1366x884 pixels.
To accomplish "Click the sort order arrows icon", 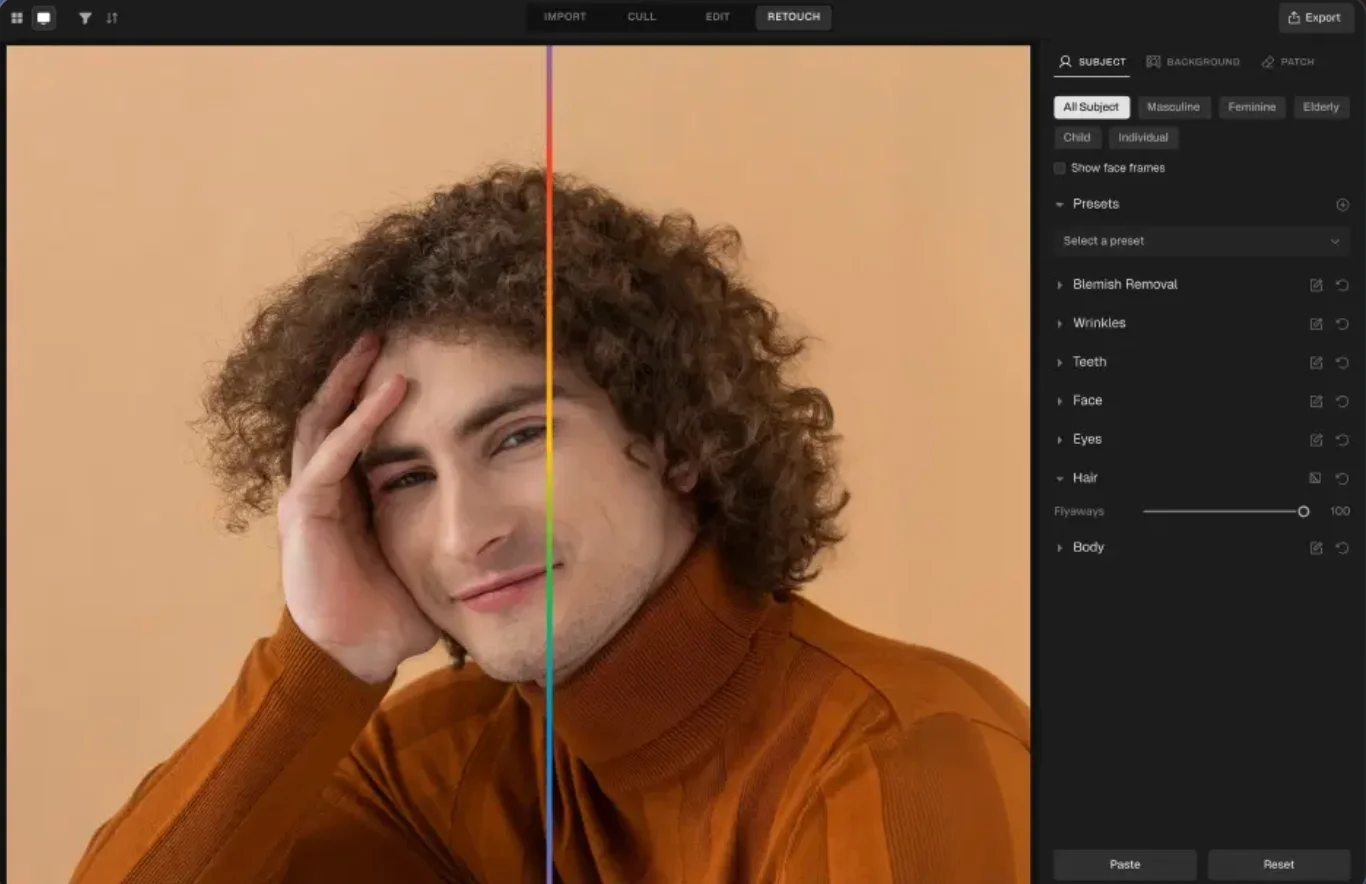I will 112,18.
